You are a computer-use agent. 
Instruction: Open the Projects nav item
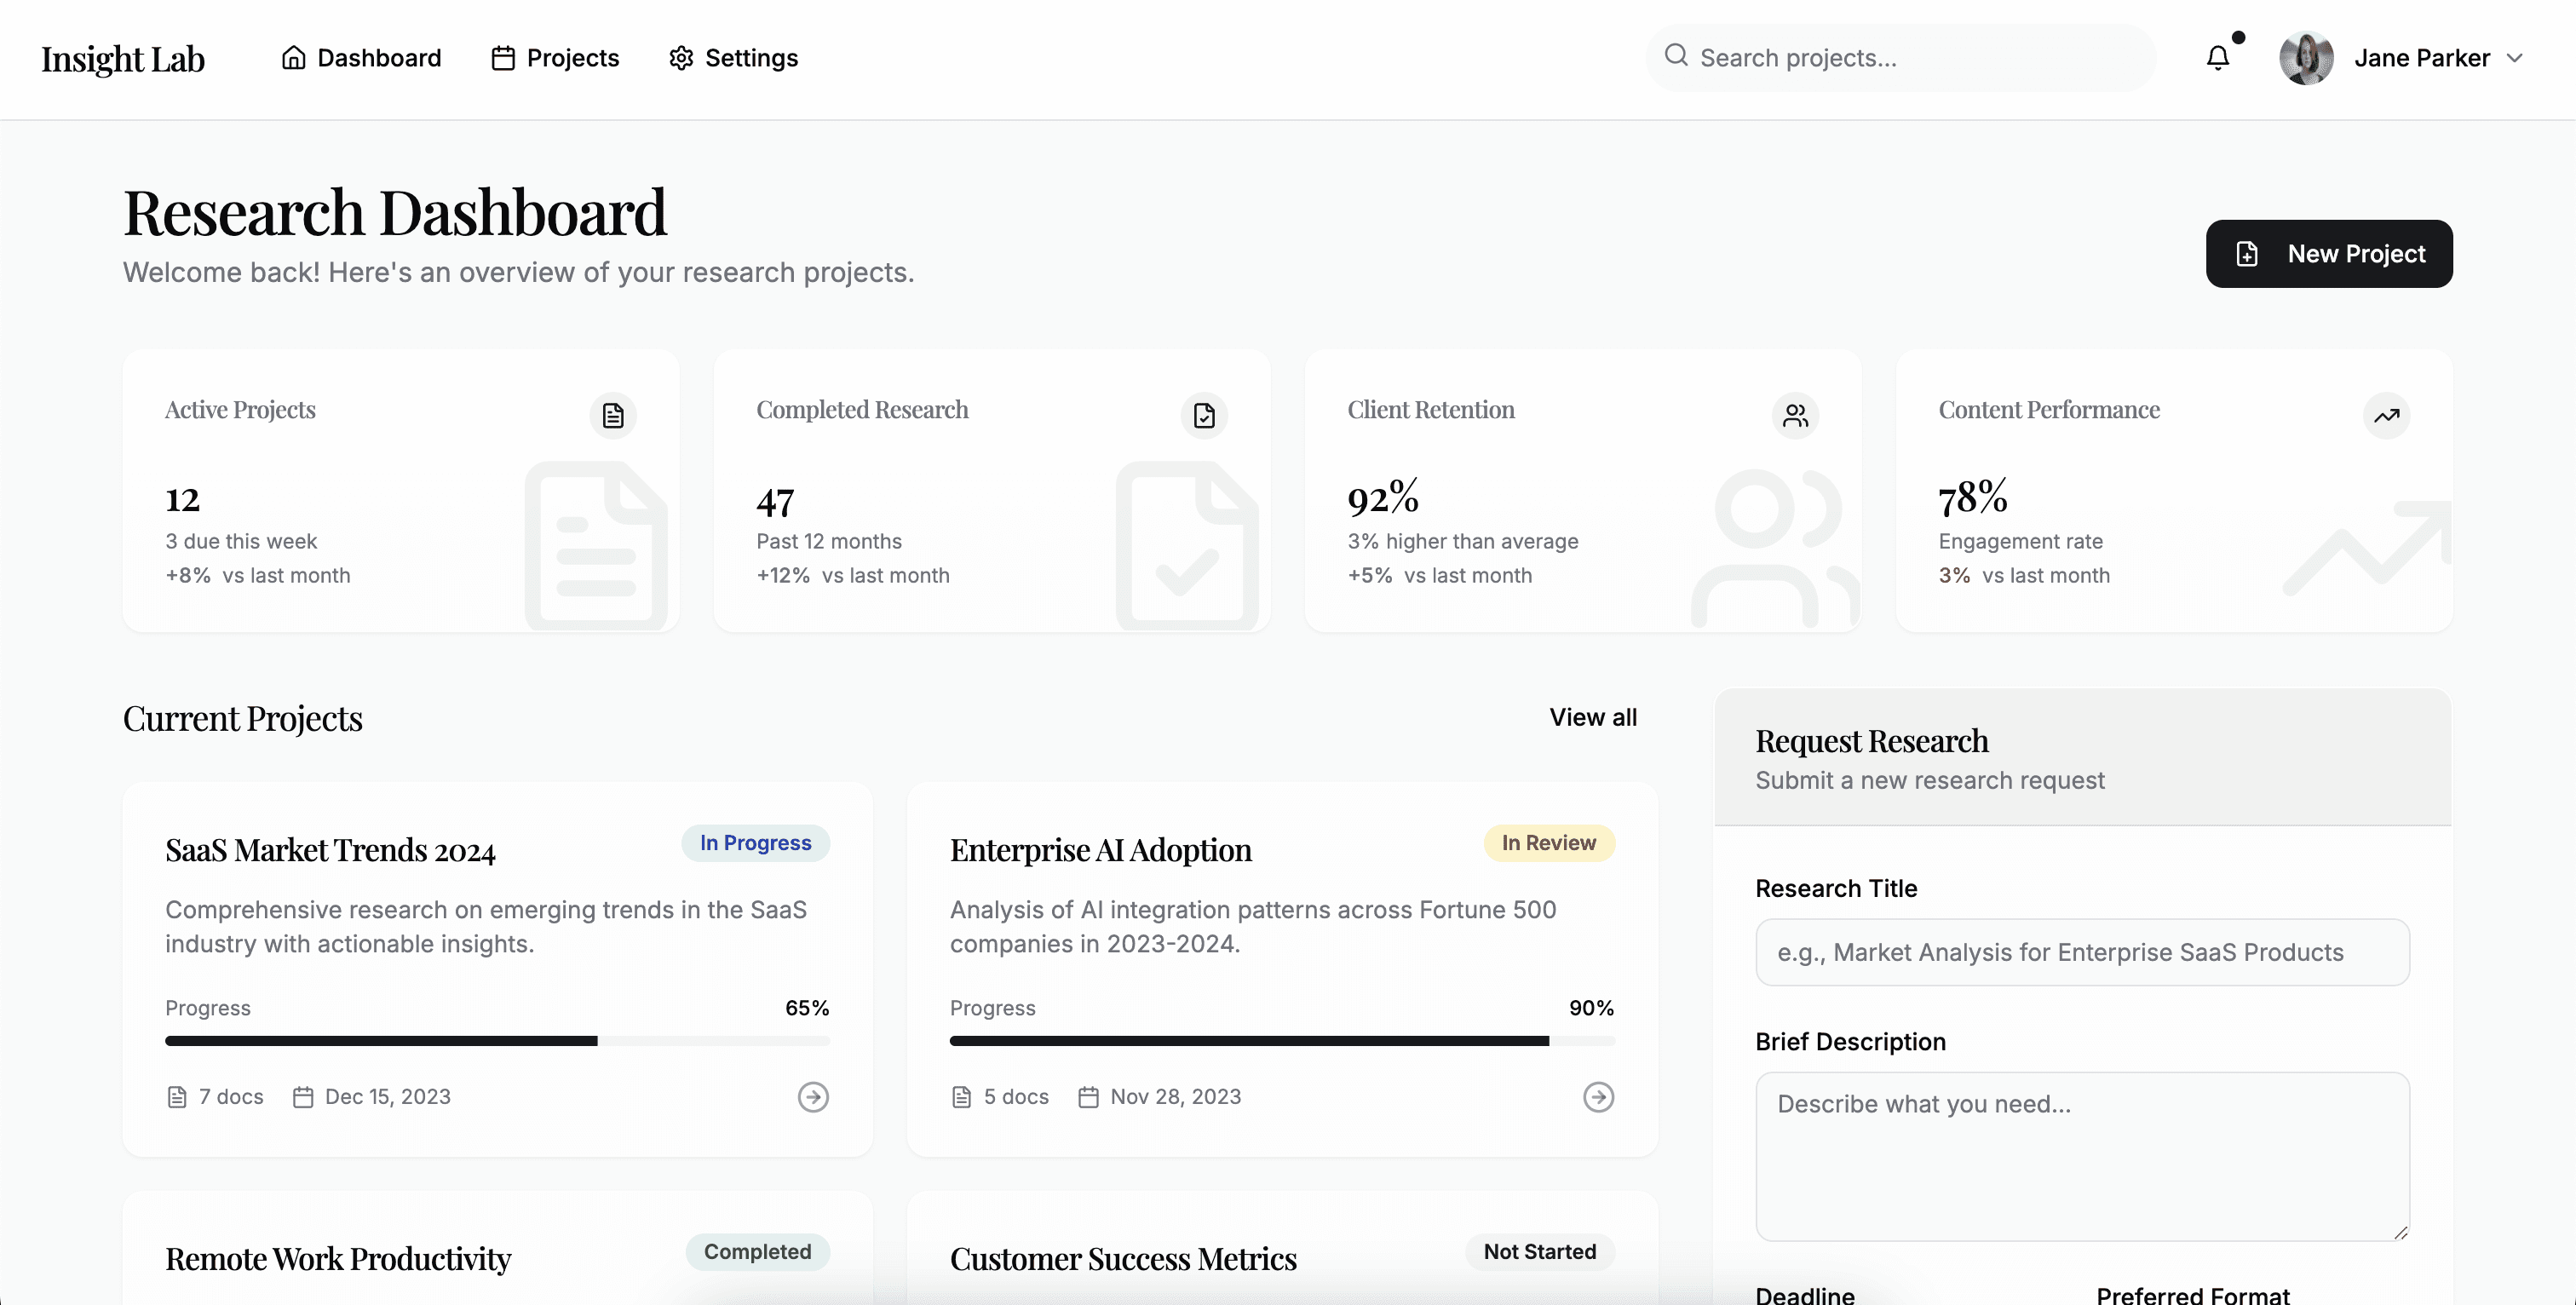(555, 58)
